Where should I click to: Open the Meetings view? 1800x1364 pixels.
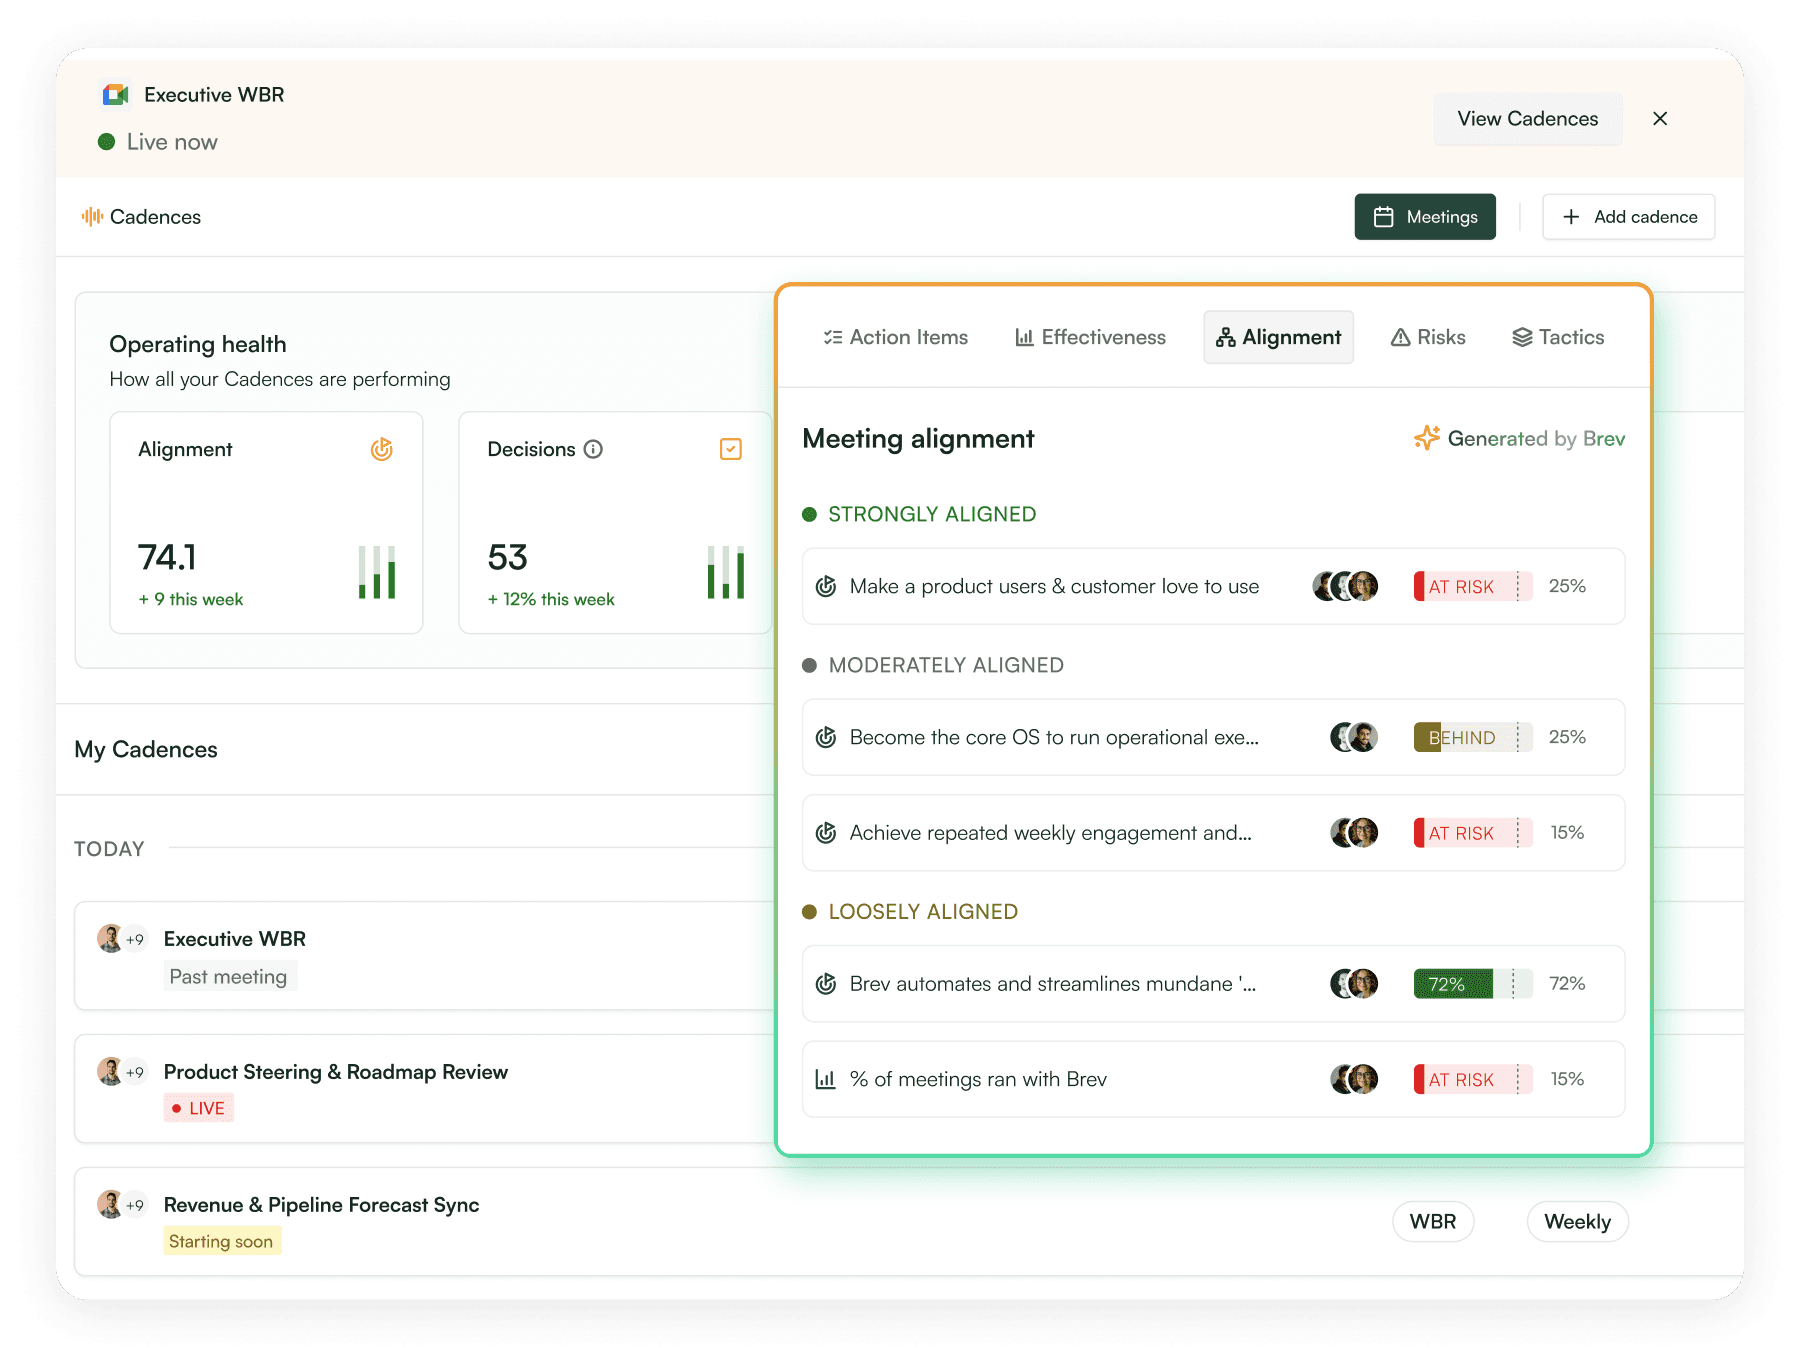click(x=1425, y=217)
